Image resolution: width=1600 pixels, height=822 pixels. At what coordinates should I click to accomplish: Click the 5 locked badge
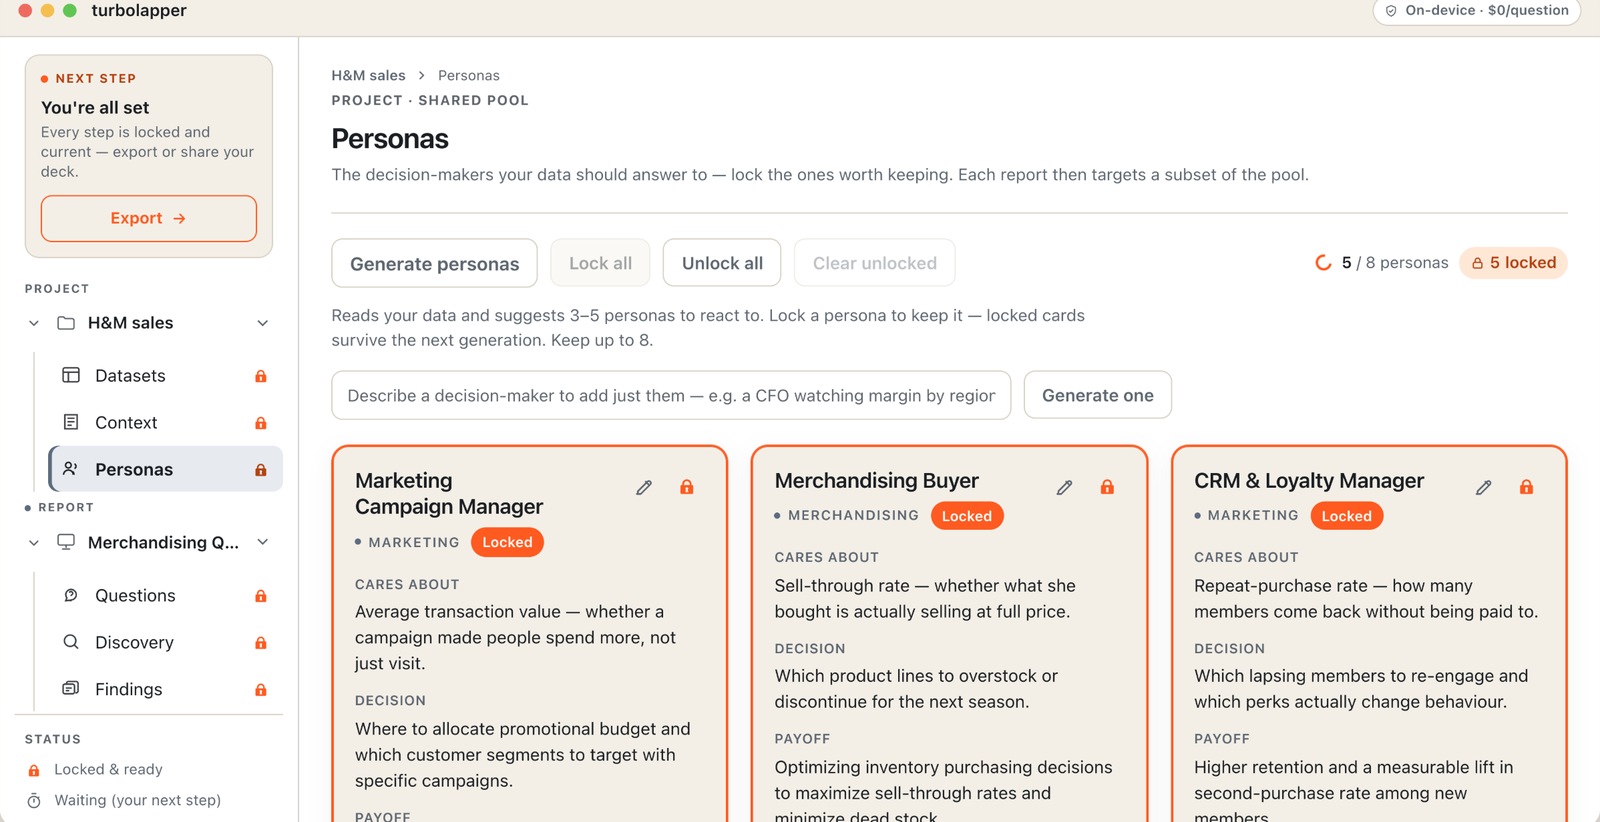[x=1513, y=262]
